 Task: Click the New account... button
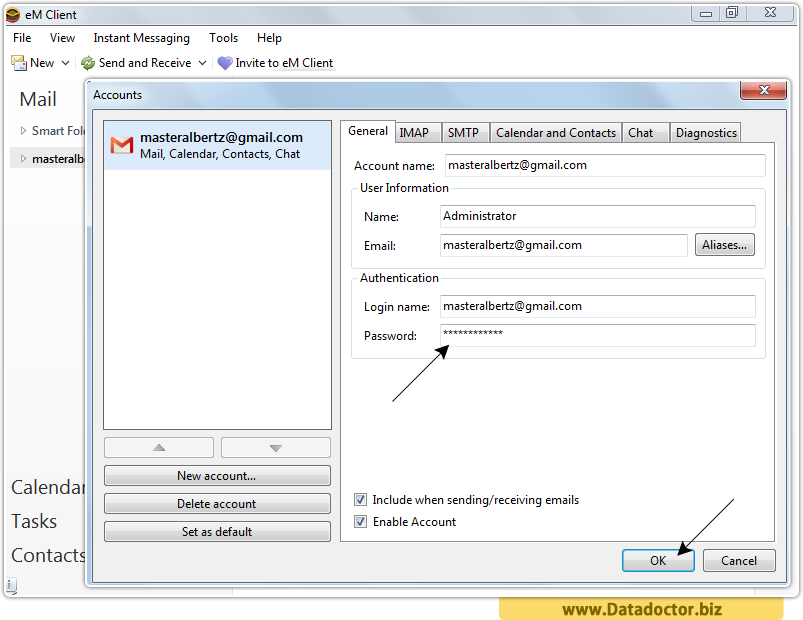[x=217, y=476]
